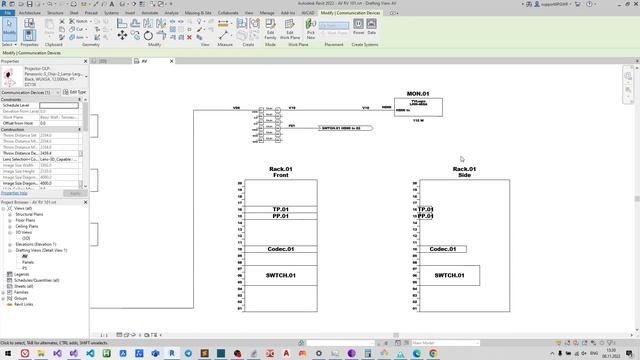Close the Project Browser panel
This screenshot has width=640, height=360.
tap(85, 202)
